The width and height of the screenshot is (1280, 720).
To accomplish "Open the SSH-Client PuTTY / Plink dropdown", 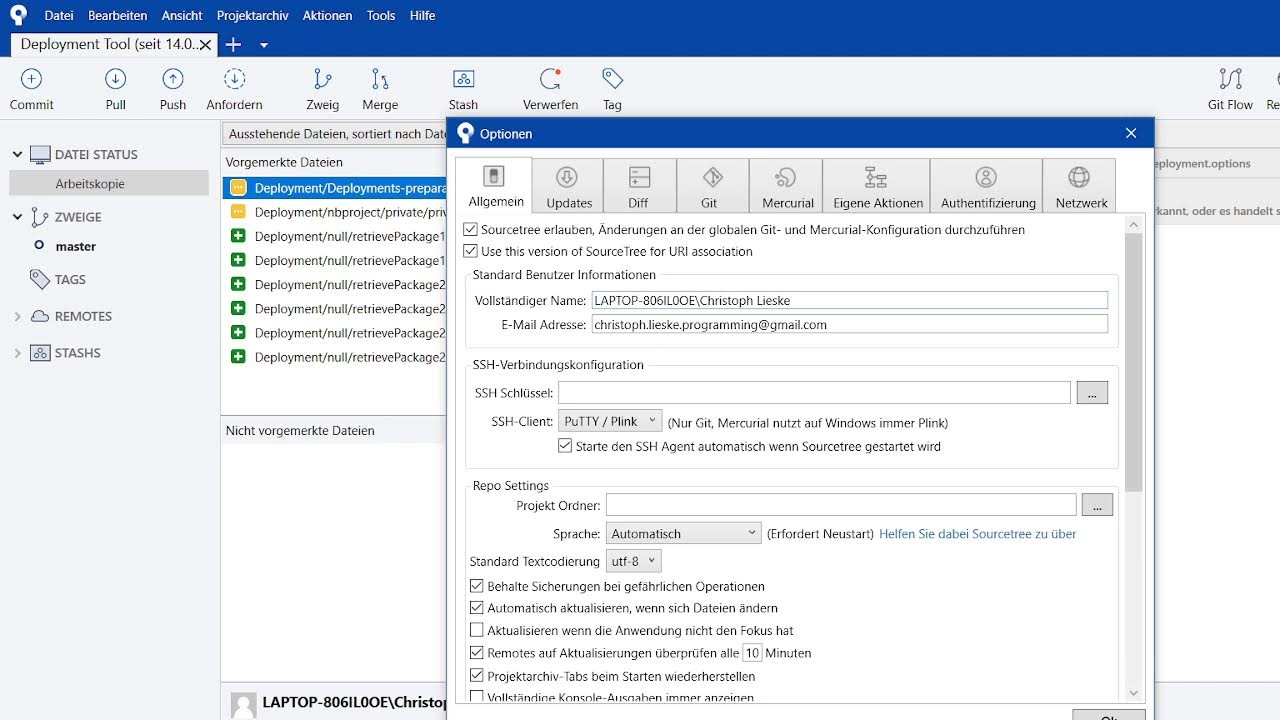I will (609, 421).
